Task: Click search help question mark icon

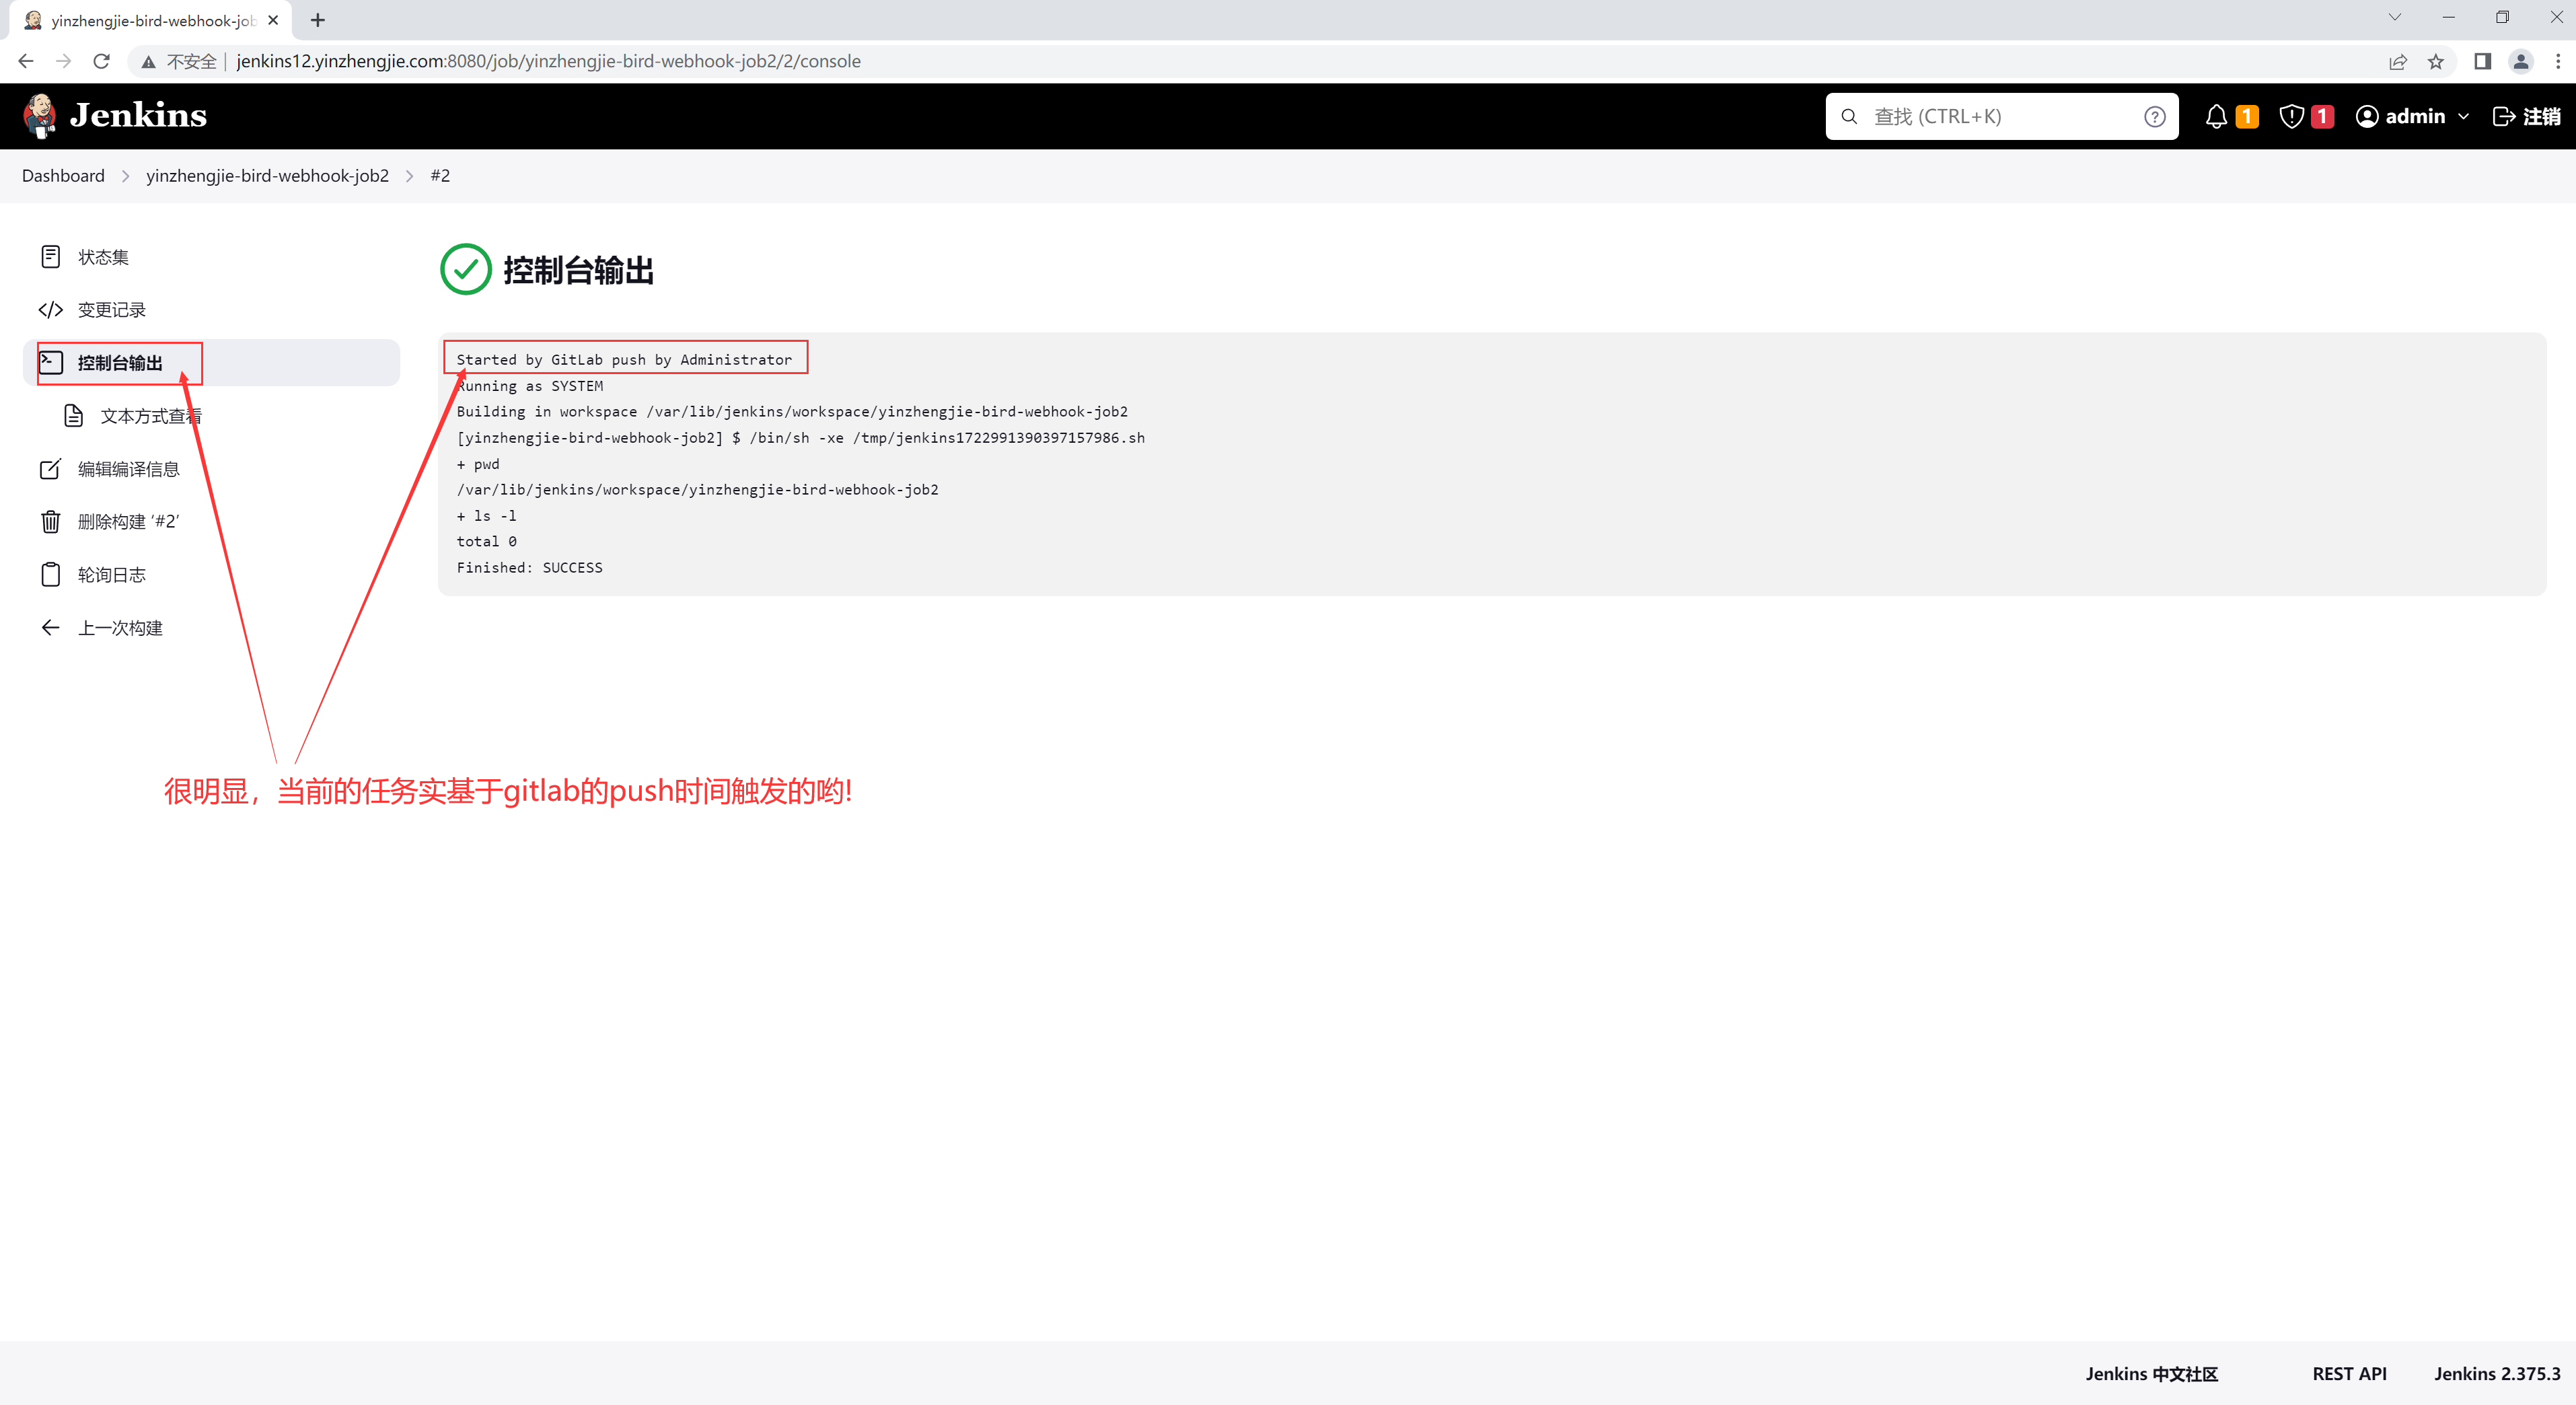Action: click(x=2155, y=117)
